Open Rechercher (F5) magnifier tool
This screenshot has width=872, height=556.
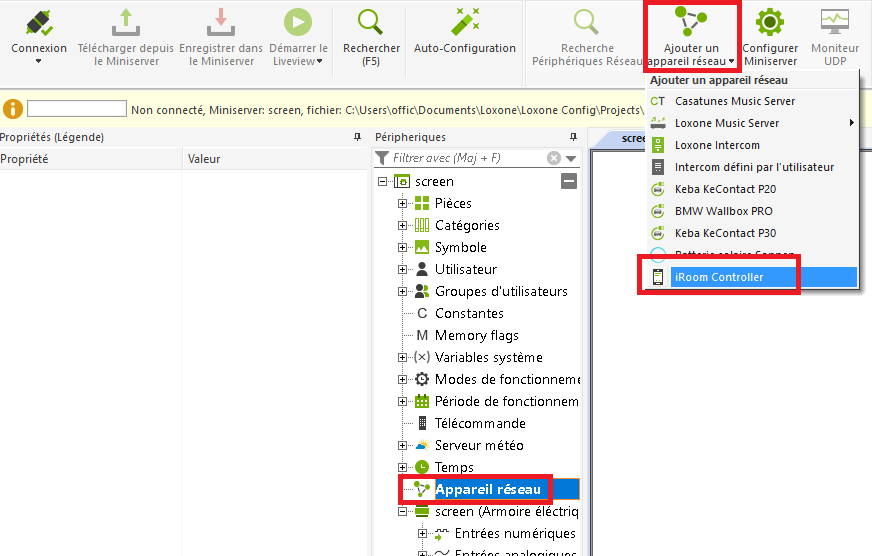[x=371, y=22]
